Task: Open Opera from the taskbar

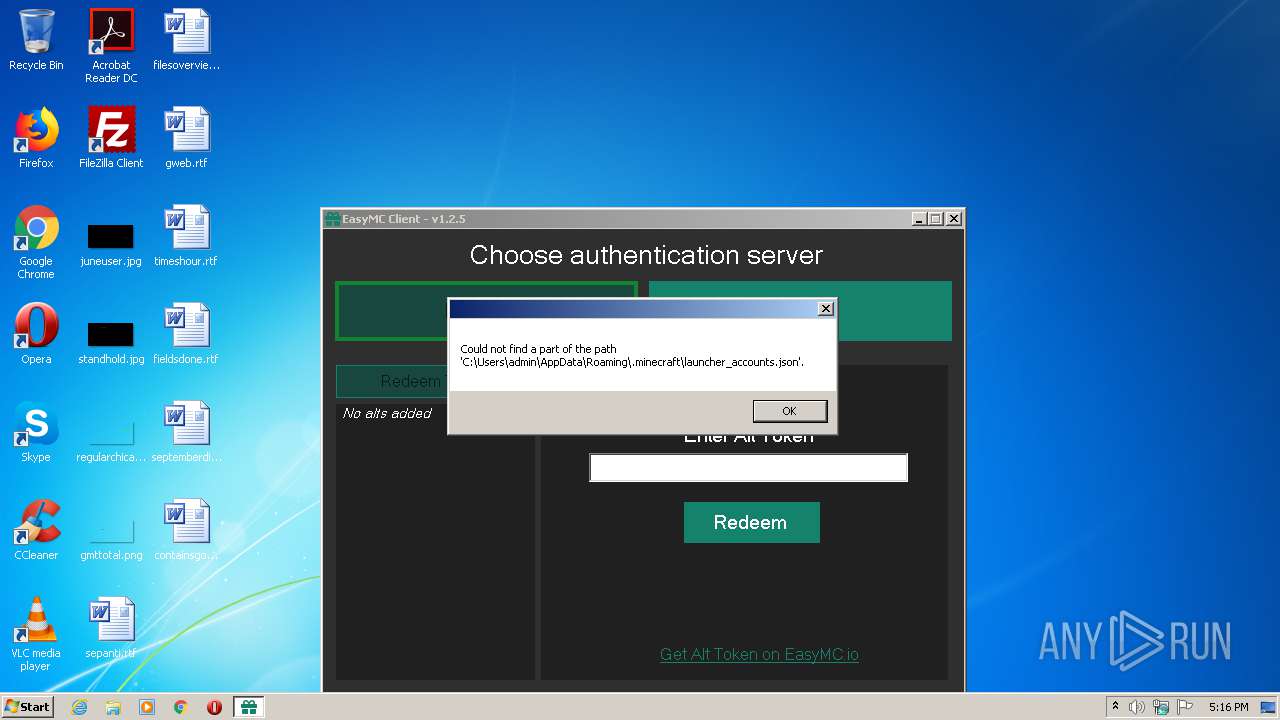Action: click(214, 707)
